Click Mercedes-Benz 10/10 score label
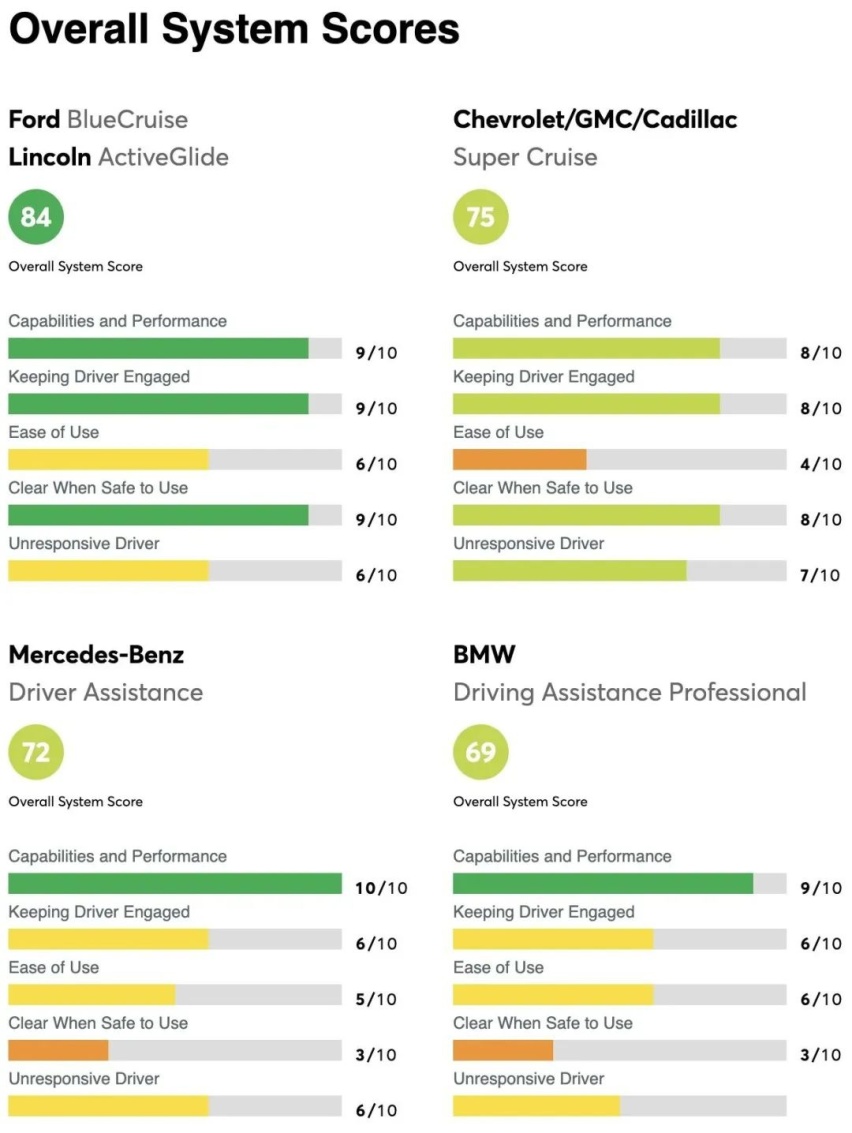Screen dimensions: 852x1133 click(x=381, y=888)
